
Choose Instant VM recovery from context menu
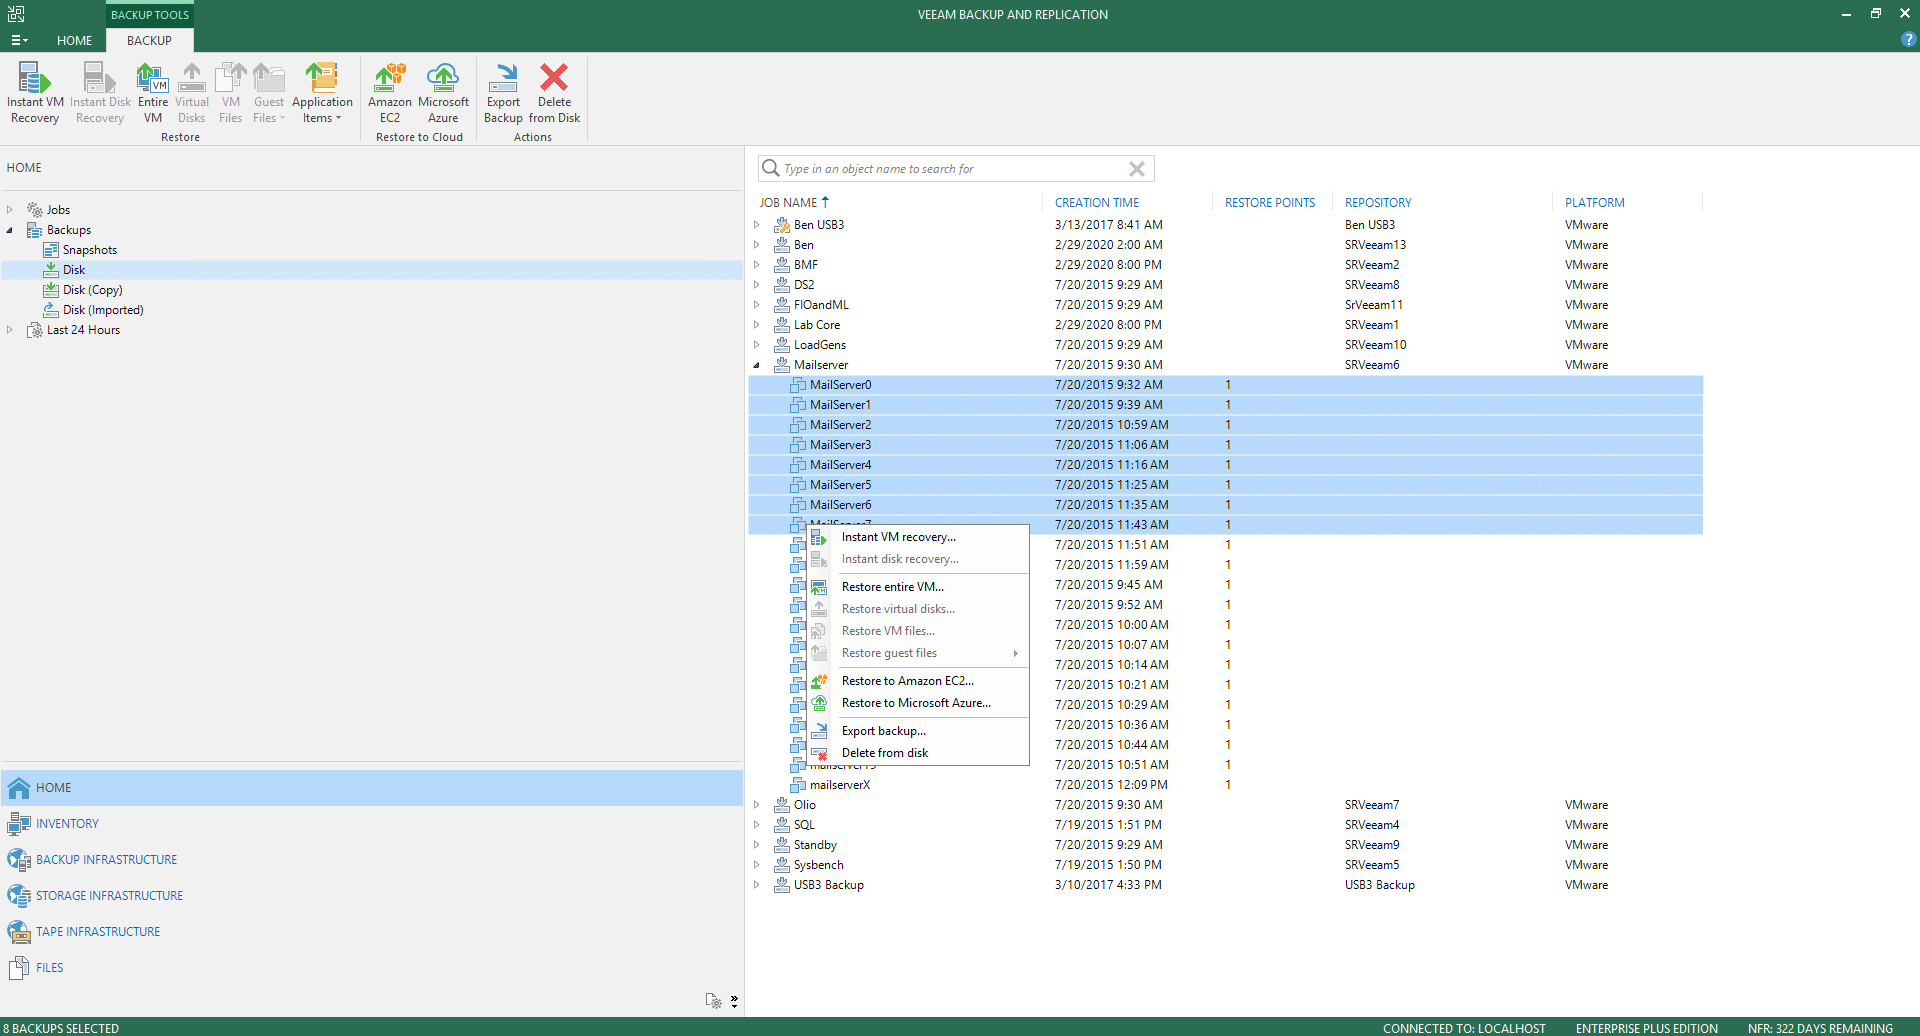click(x=918, y=537)
